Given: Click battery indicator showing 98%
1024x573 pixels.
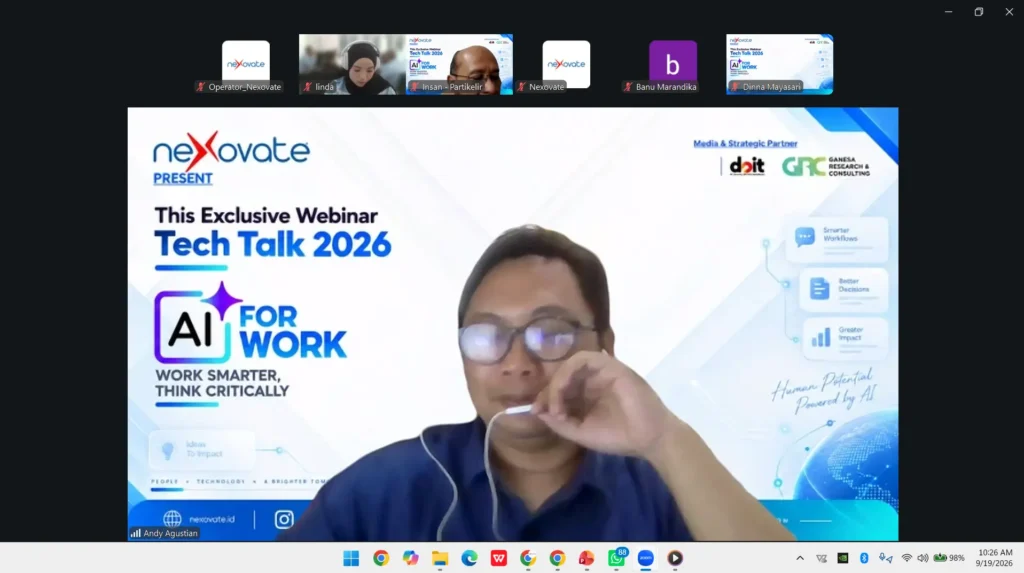Looking at the screenshot, I should coord(949,558).
